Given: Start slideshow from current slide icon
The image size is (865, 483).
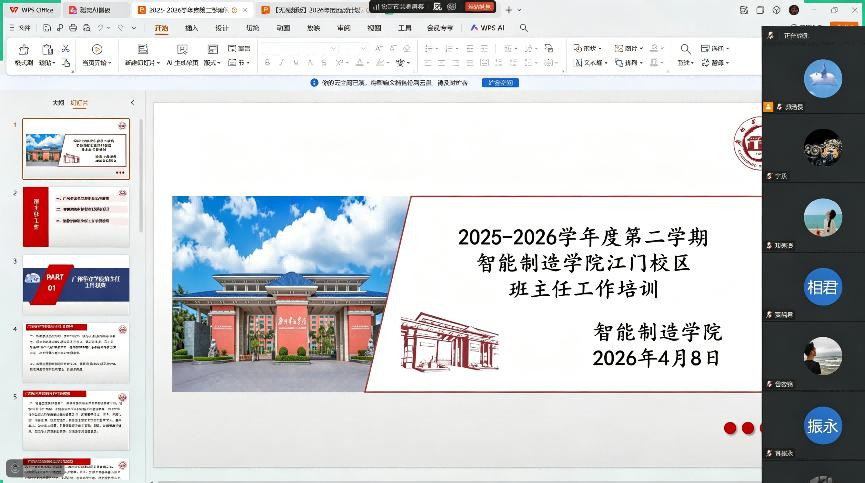Looking at the screenshot, I should click(96, 50).
